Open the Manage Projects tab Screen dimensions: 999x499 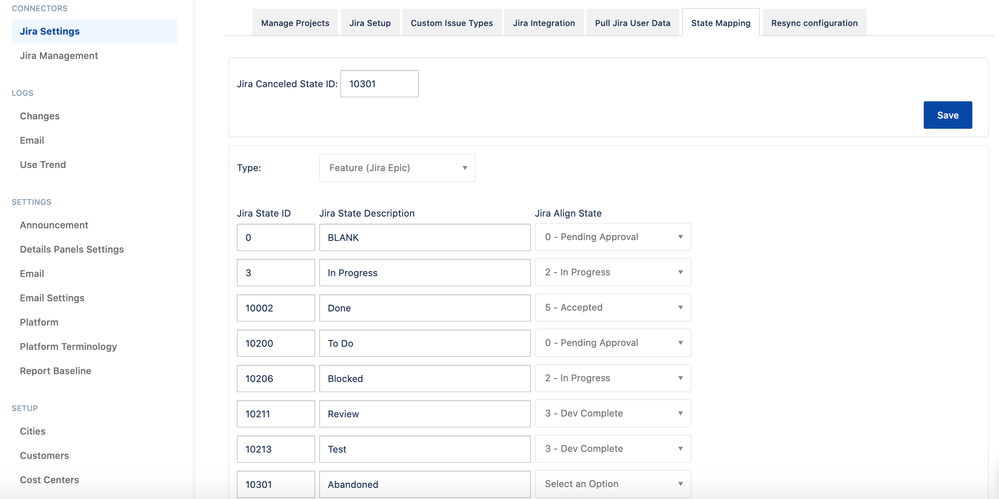point(295,23)
